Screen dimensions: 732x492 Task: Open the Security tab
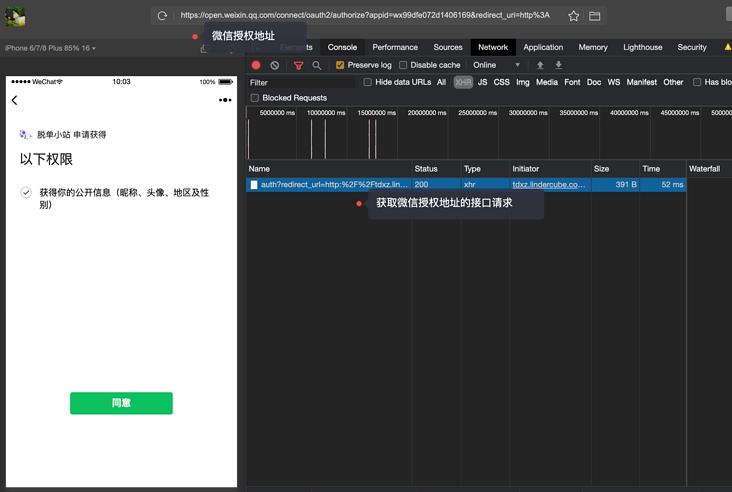click(x=692, y=47)
